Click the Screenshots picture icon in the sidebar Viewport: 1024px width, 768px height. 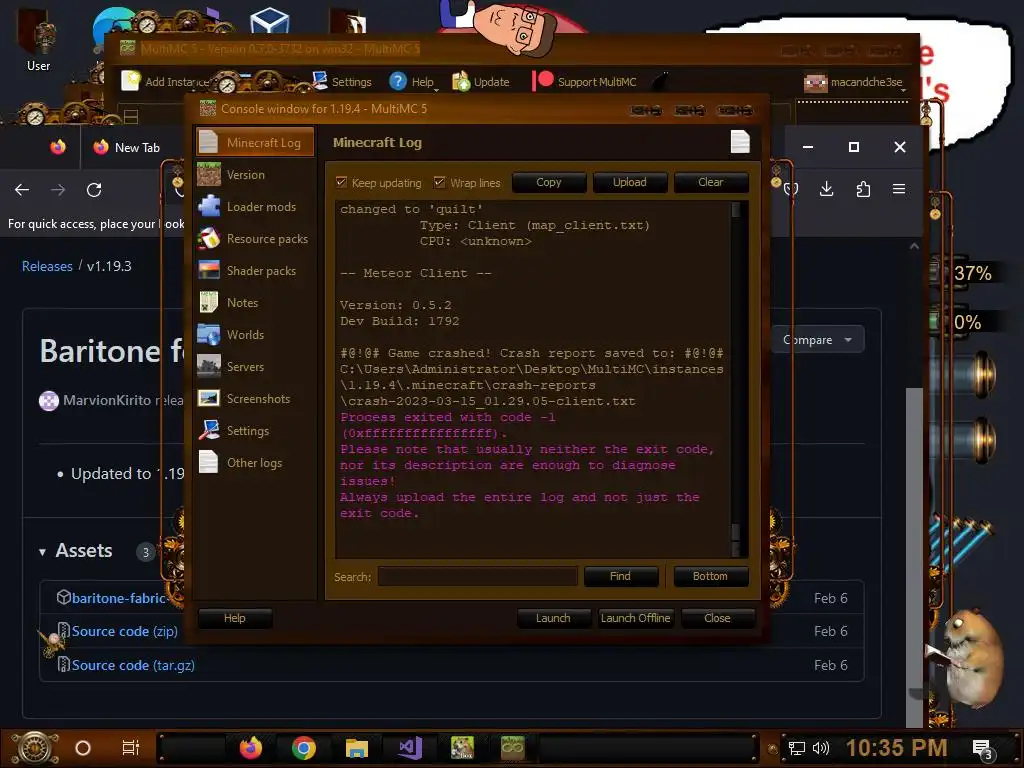208,398
